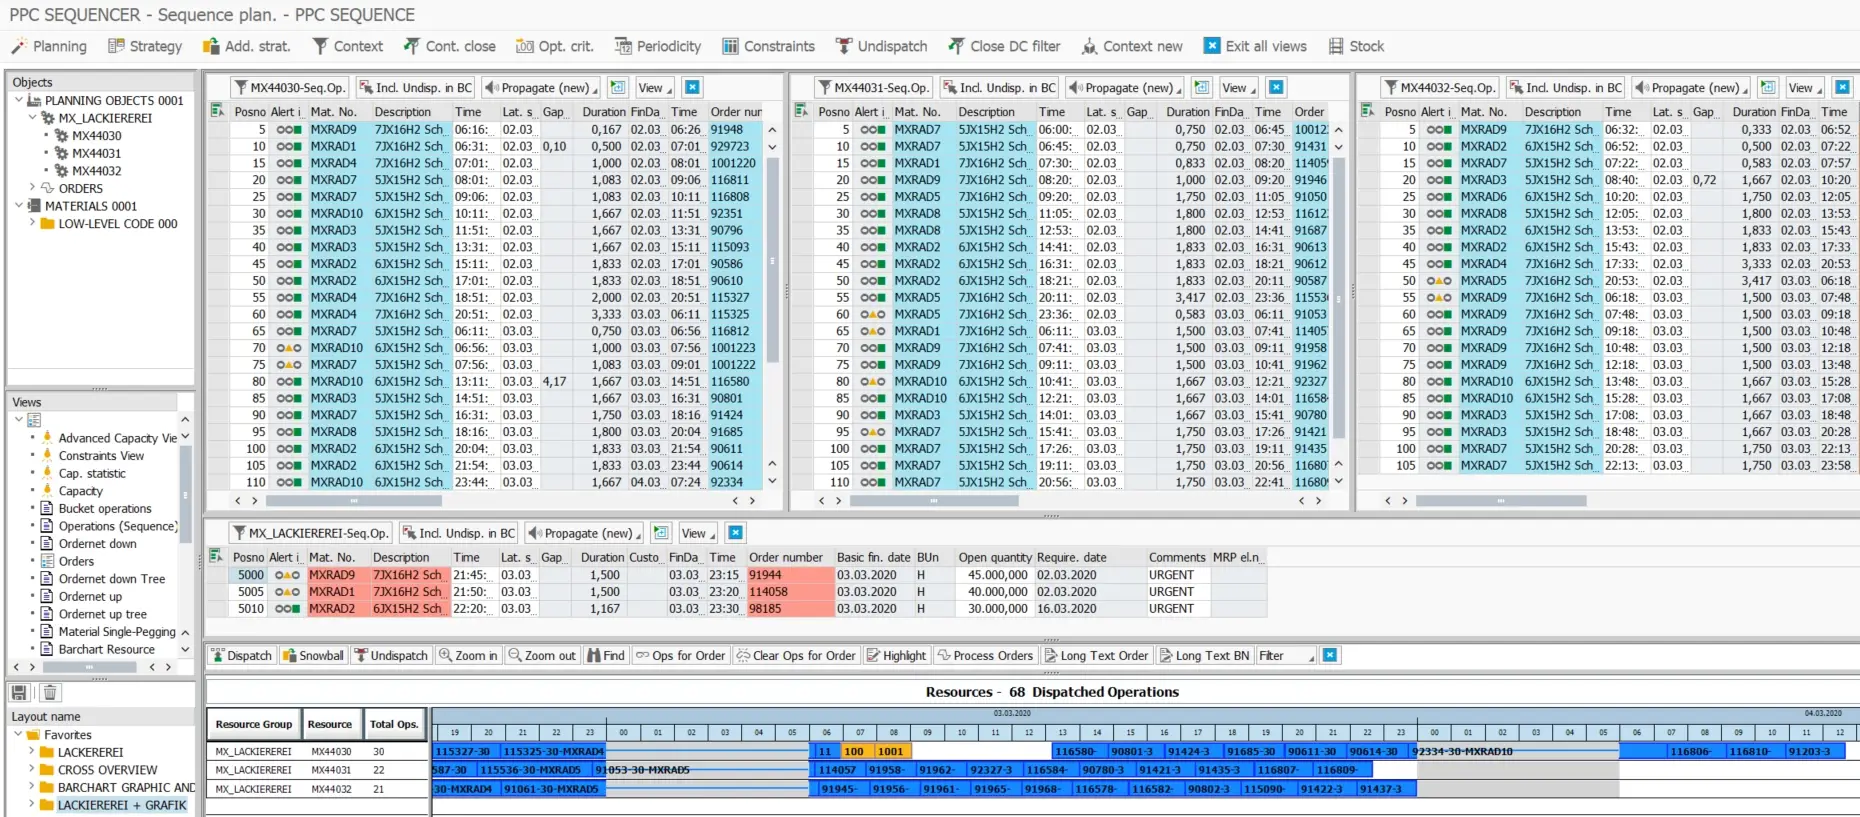Close the Gantt chart panel

coord(1330,656)
